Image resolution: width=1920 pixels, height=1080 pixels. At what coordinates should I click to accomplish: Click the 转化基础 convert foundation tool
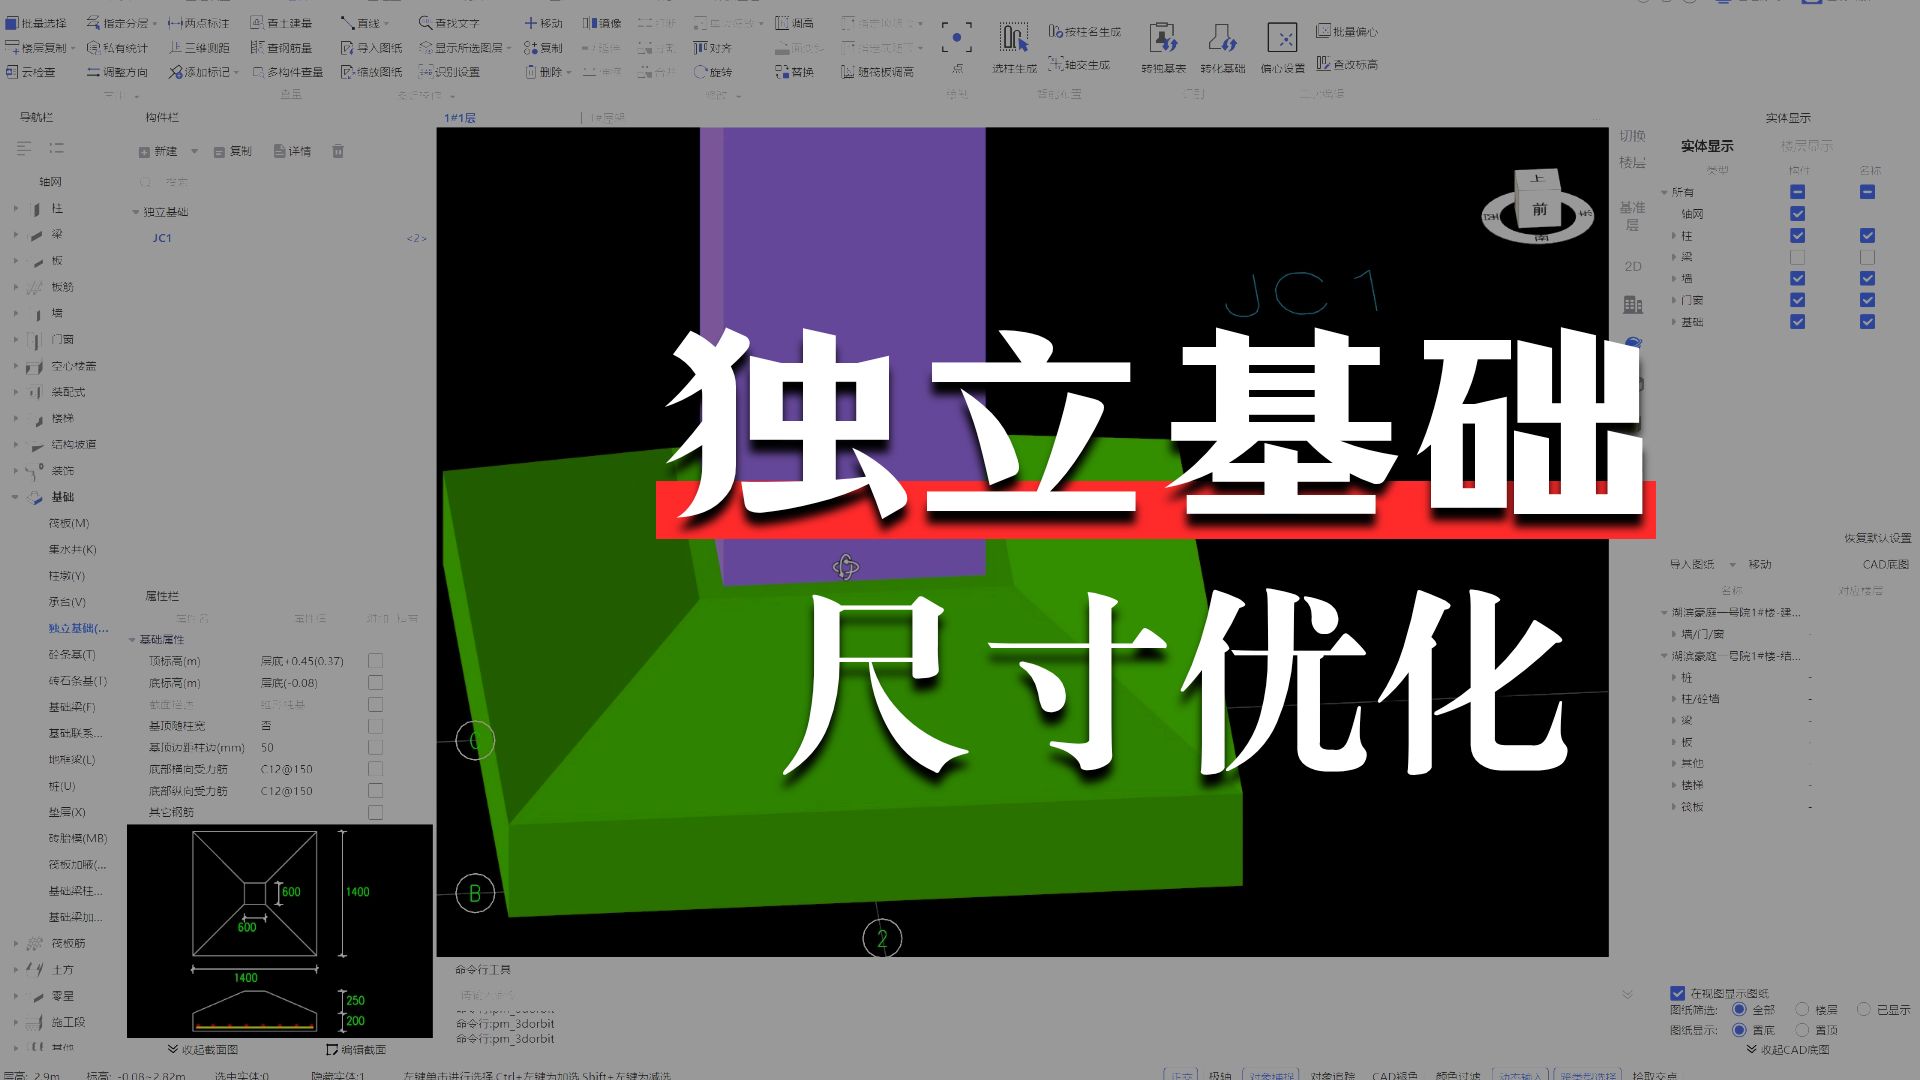click(x=1222, y=48)
